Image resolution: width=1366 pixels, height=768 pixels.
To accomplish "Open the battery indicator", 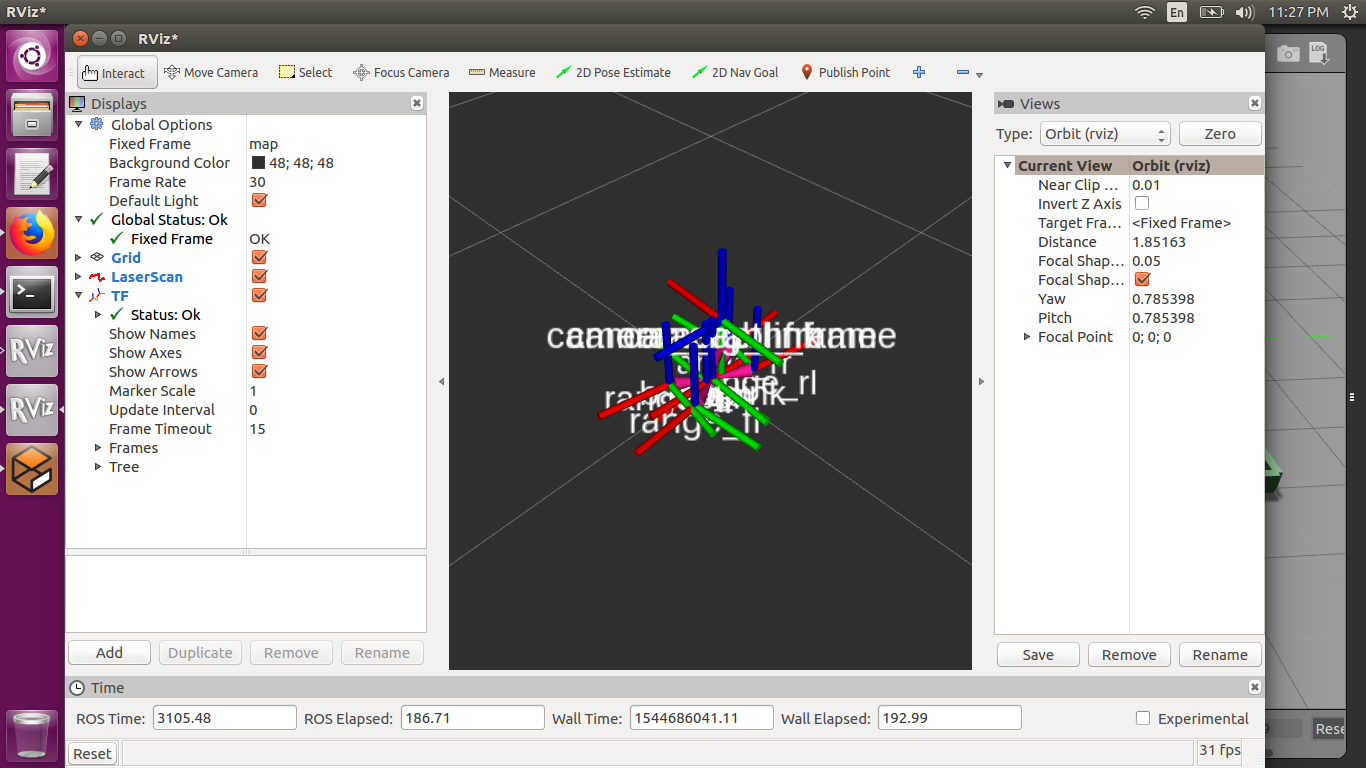I will (x=1211, y=12).
